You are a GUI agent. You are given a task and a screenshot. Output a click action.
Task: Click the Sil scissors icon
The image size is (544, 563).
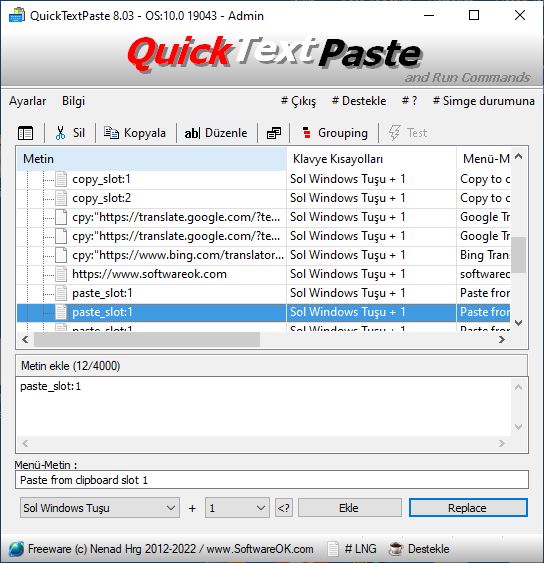[x=61, y=133]
